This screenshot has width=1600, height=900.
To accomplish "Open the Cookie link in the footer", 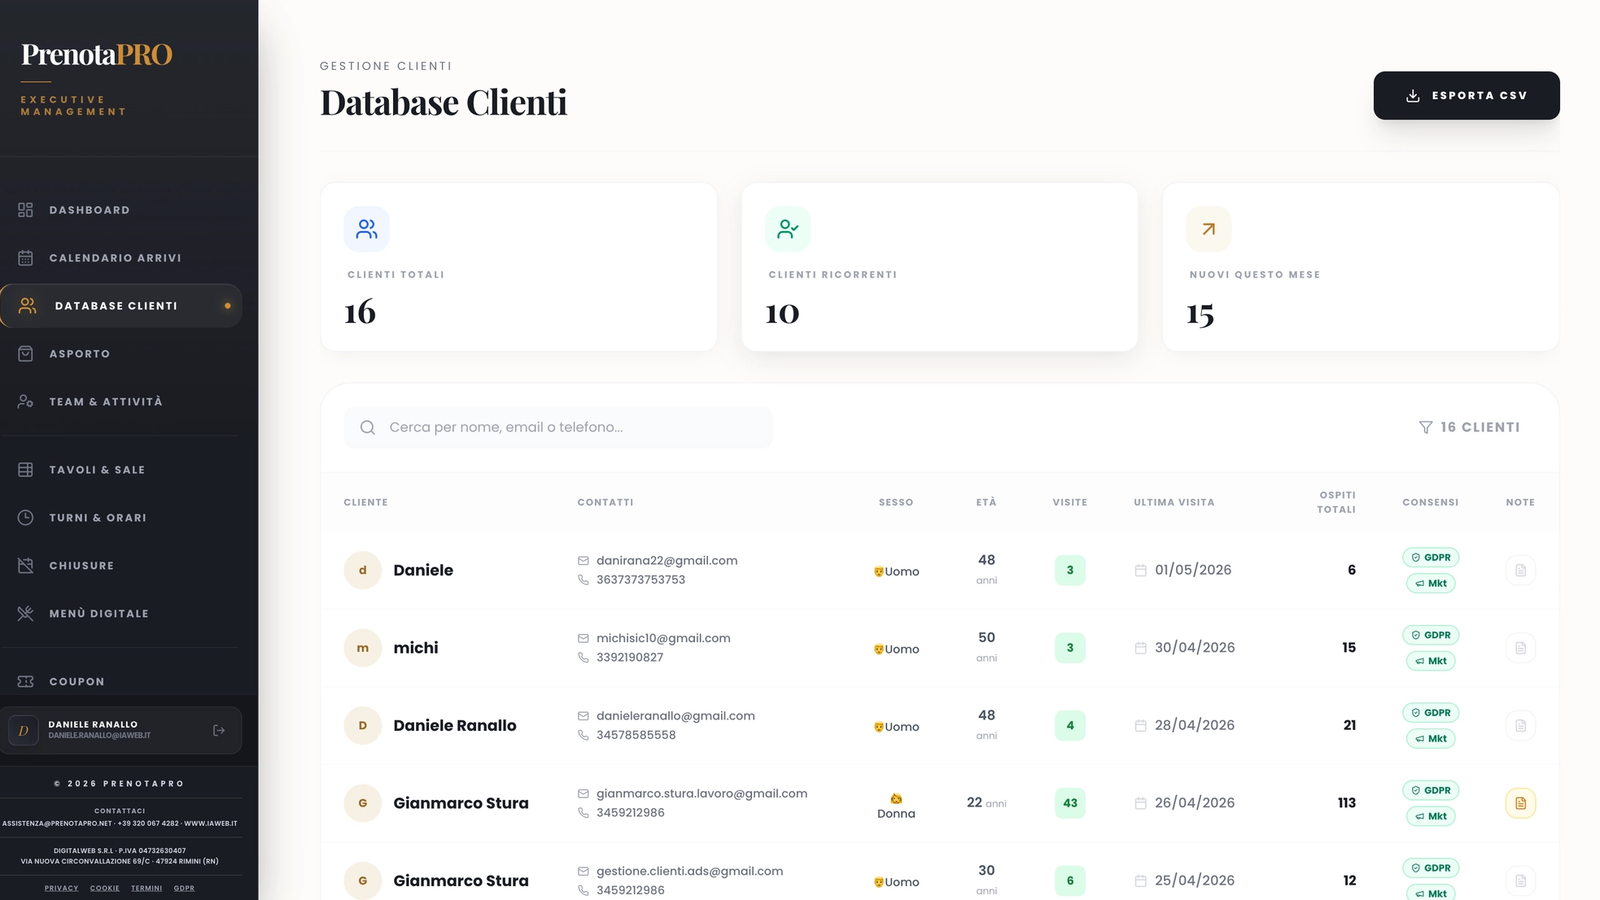I will click(x=105, y=888).
